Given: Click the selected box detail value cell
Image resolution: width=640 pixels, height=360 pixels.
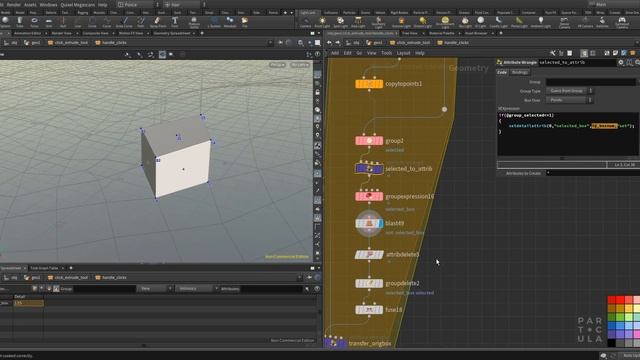Looking at the screenshot, I should (x=29, y=303).
